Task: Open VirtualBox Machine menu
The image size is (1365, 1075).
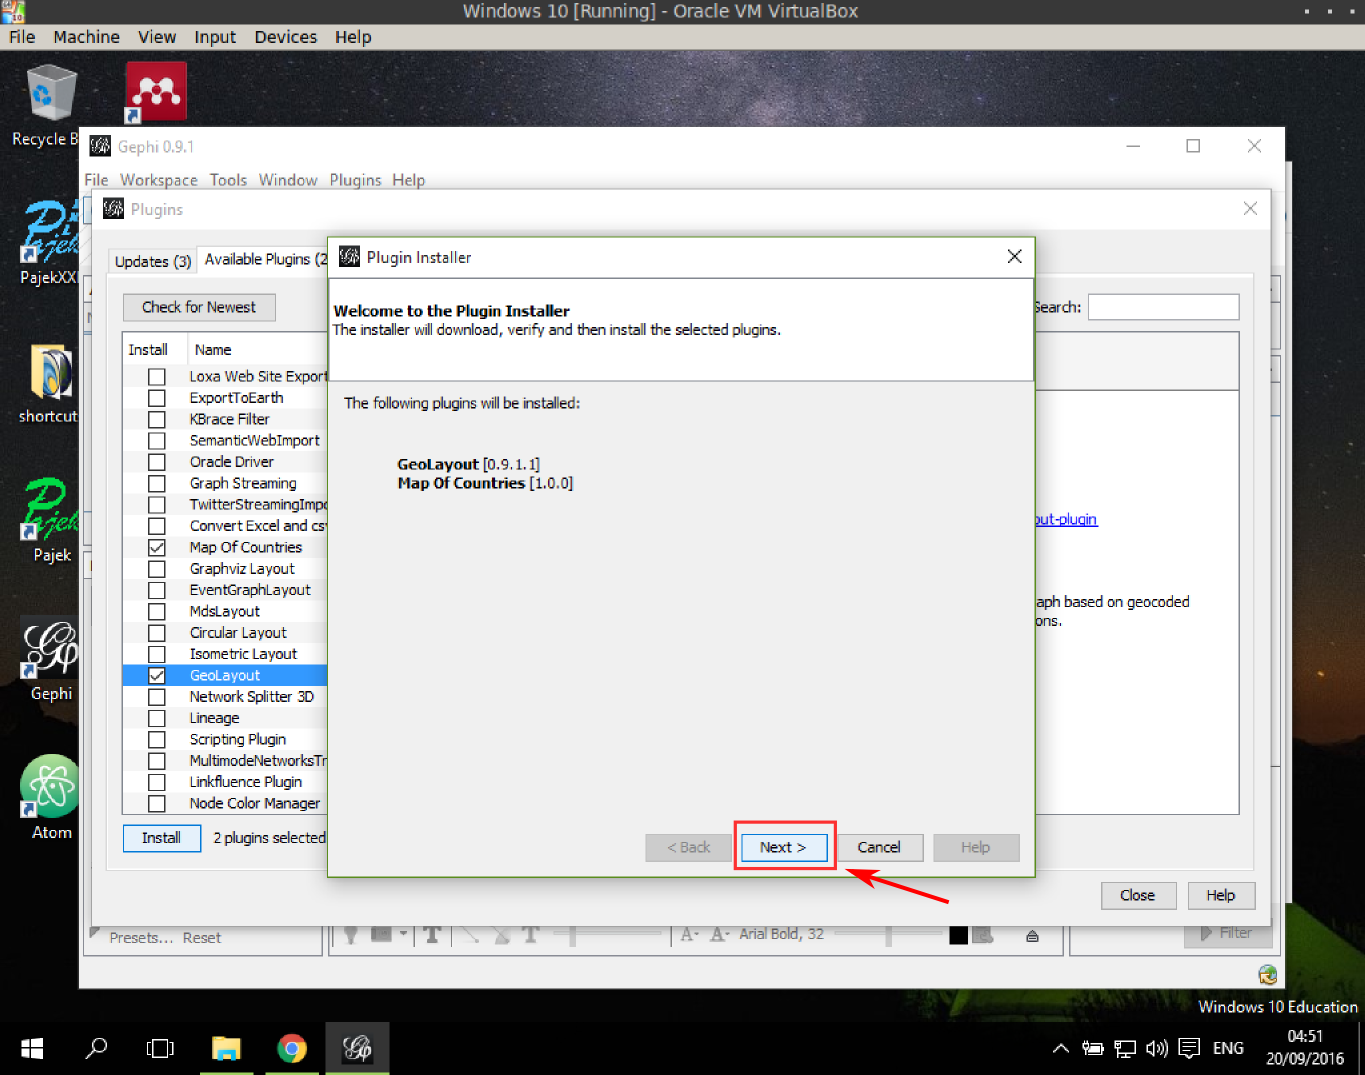Action: [x=86, y=37]
